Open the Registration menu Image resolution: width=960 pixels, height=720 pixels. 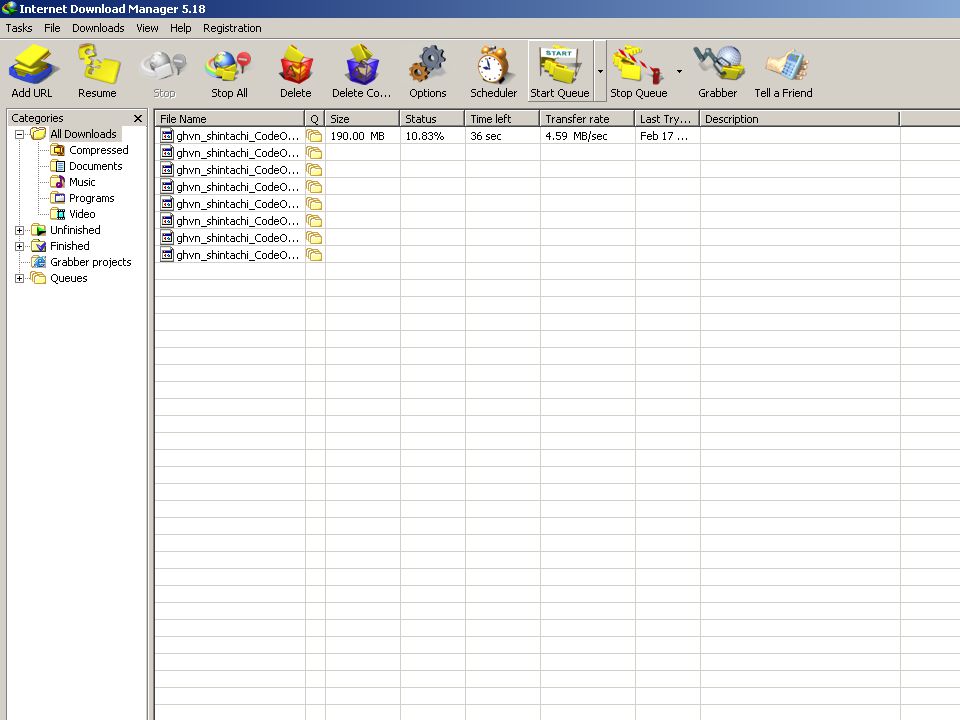(232, 28)
